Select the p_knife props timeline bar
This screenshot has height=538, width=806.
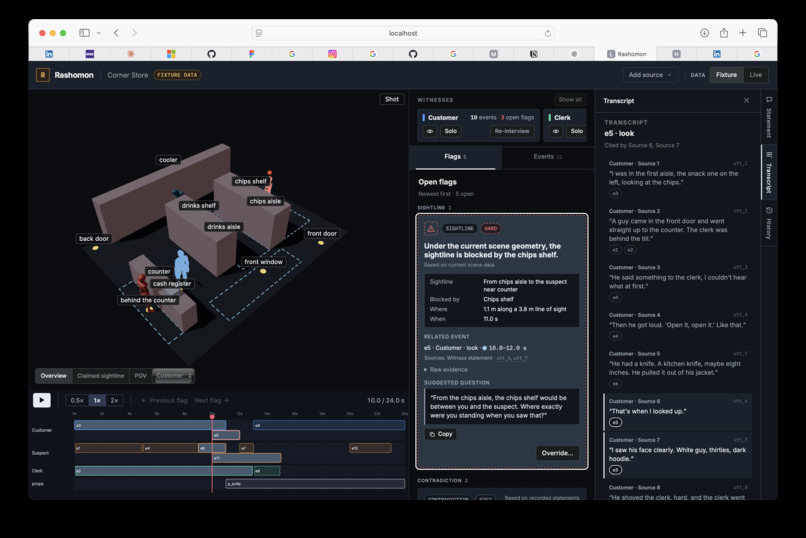(315, 484)
